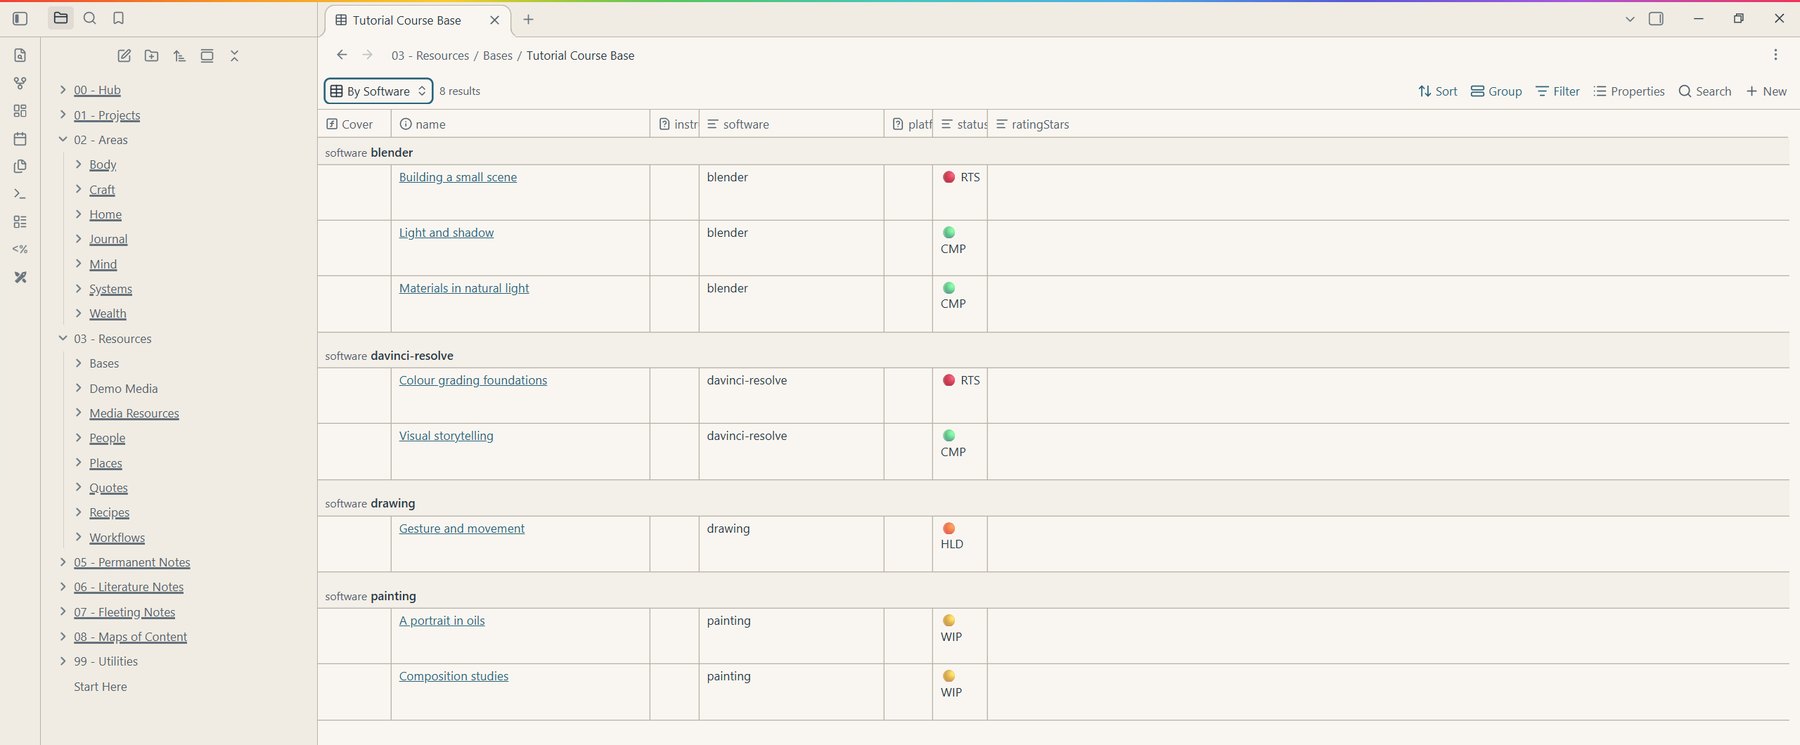The width and height of the screenshot is (1800, 745).
Task: Open the Properties panel button
Action: [x=1629, y=91]
